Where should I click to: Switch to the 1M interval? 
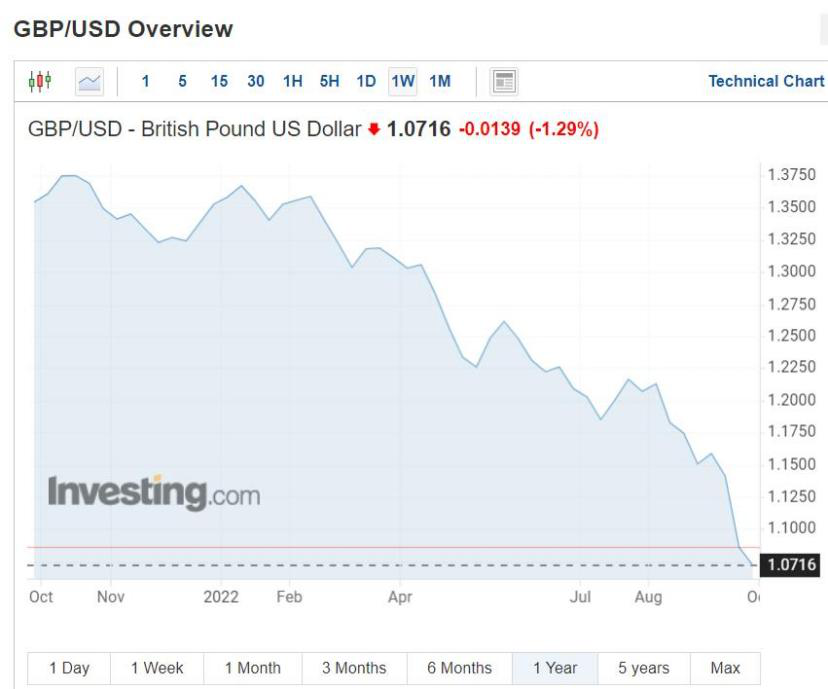coord(440,82)
